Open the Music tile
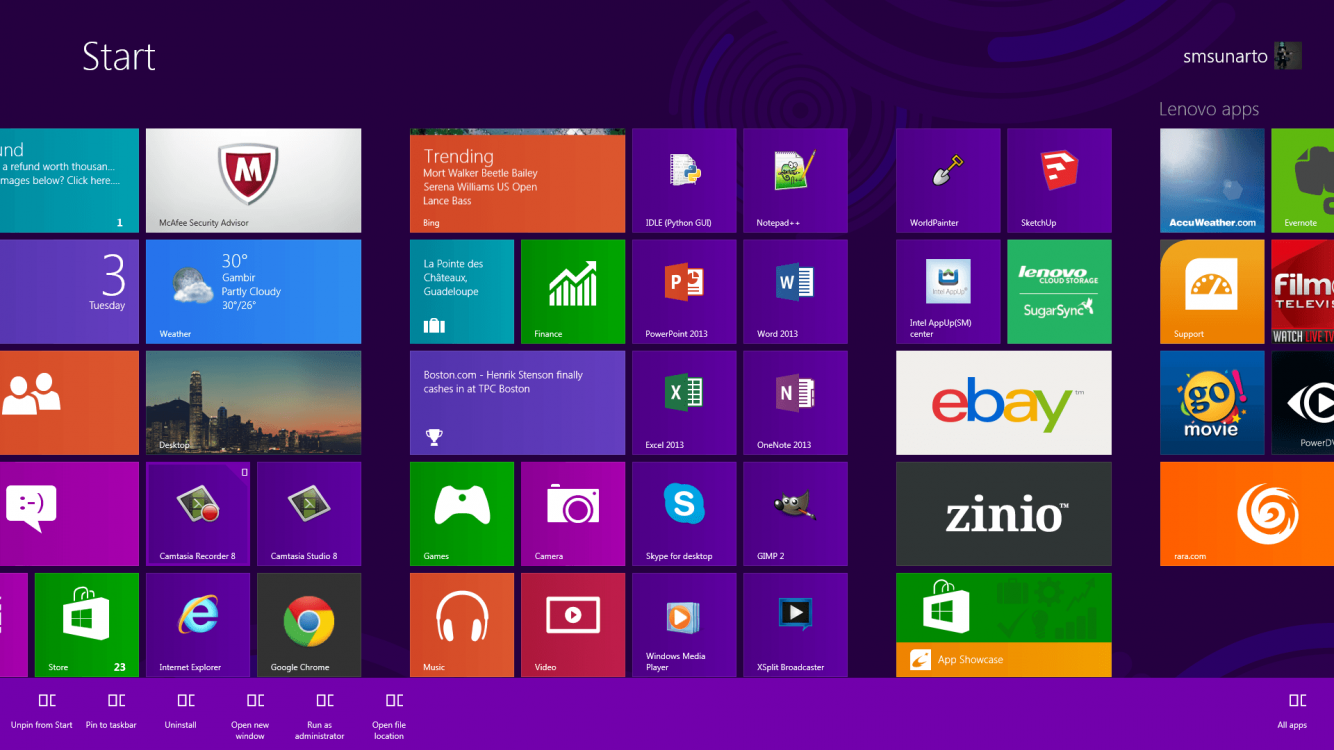The height and width of the screenshot is (750, 1334). tap(462, 625)
